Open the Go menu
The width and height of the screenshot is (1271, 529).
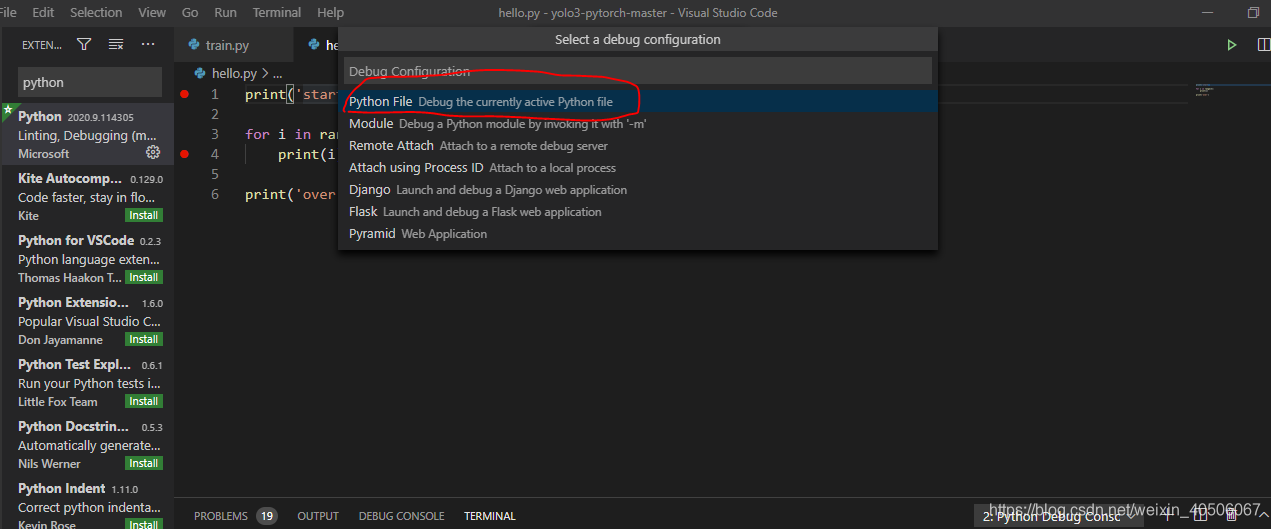[x=190, y=13]
